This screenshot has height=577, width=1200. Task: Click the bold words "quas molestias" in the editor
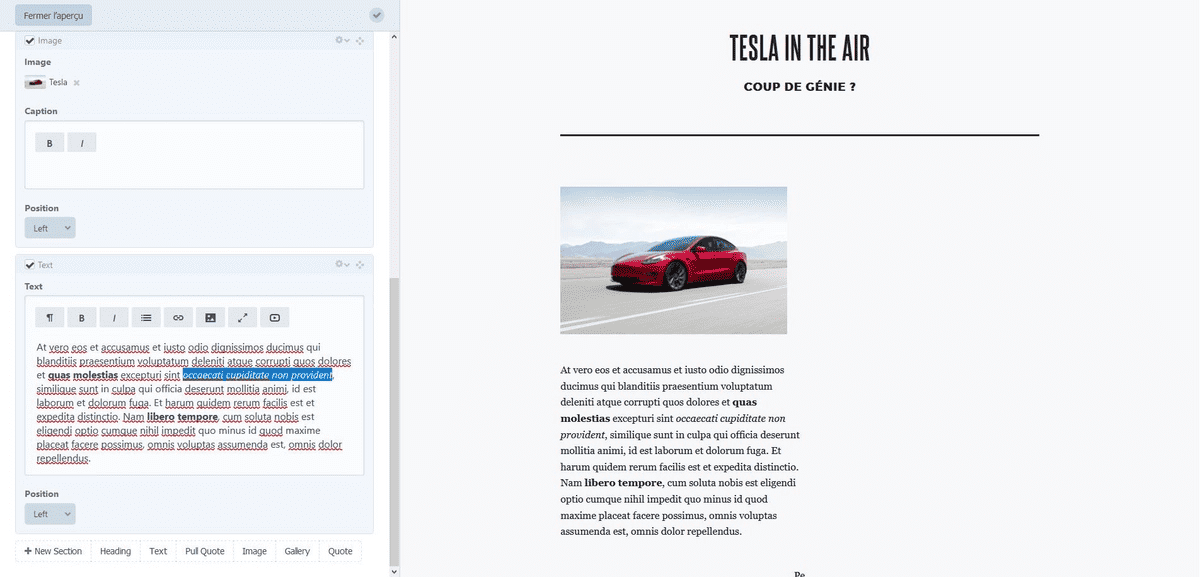point(83,375)
